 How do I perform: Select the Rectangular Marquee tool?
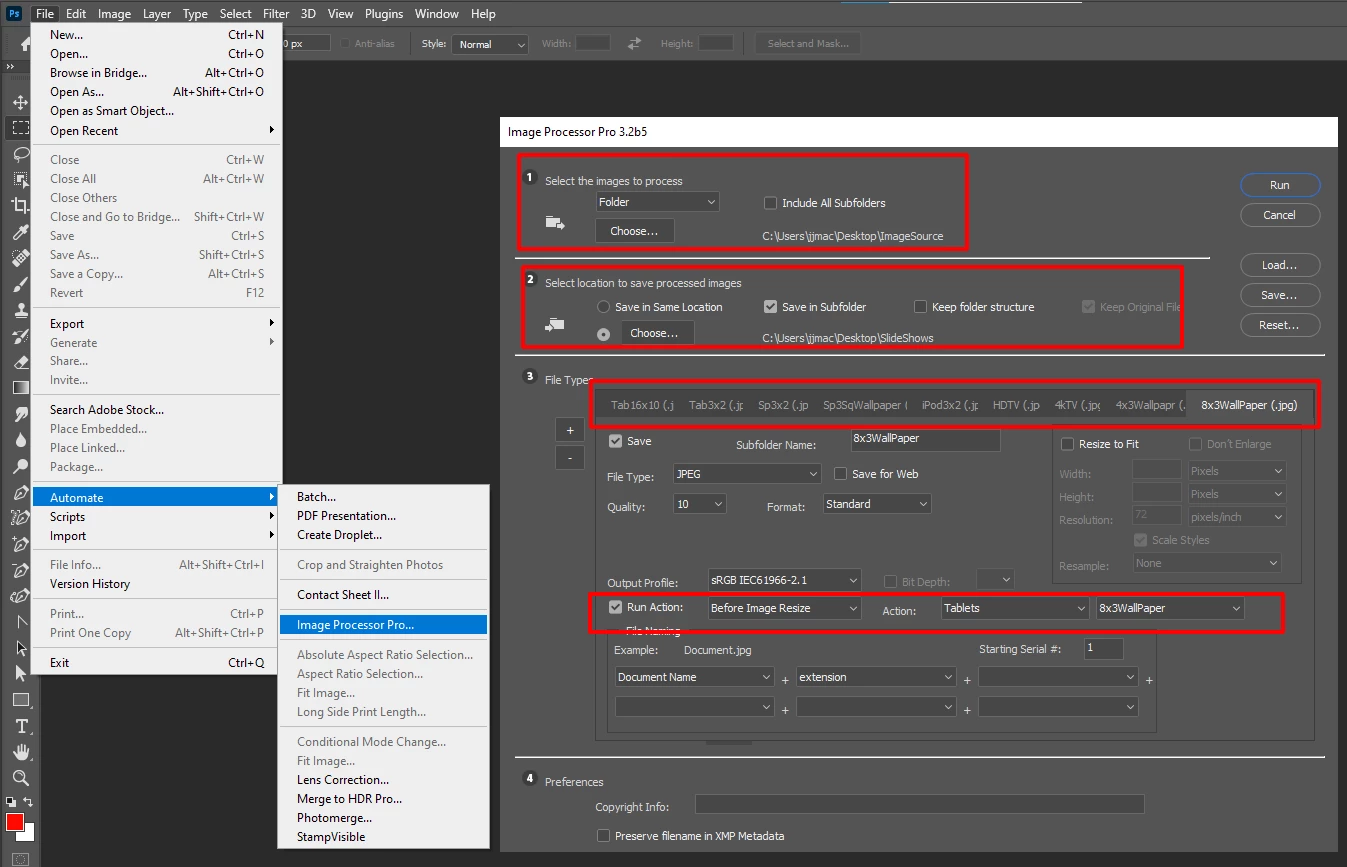(x=20, y=128)
